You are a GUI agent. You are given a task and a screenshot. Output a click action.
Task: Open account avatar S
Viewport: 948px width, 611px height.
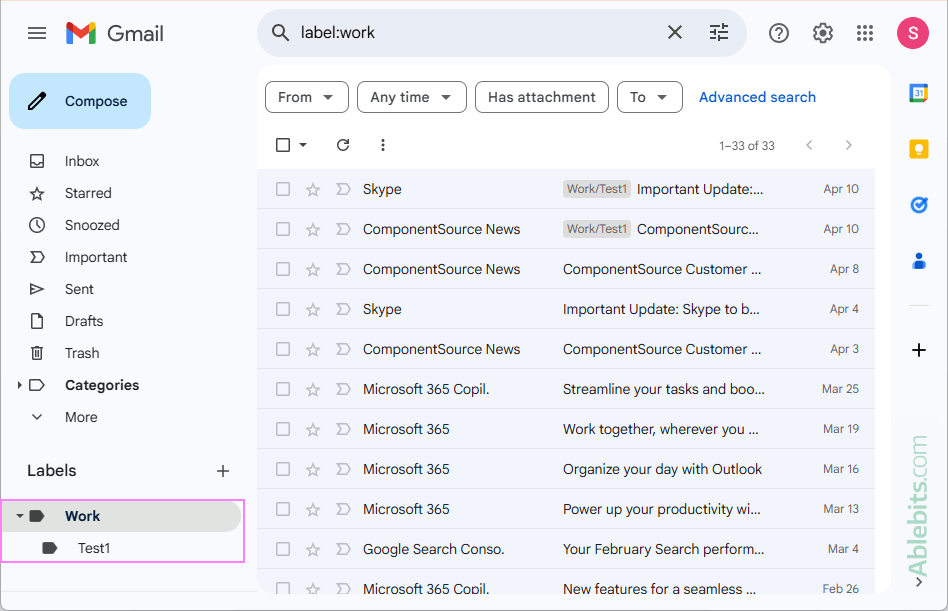(912, 33)
